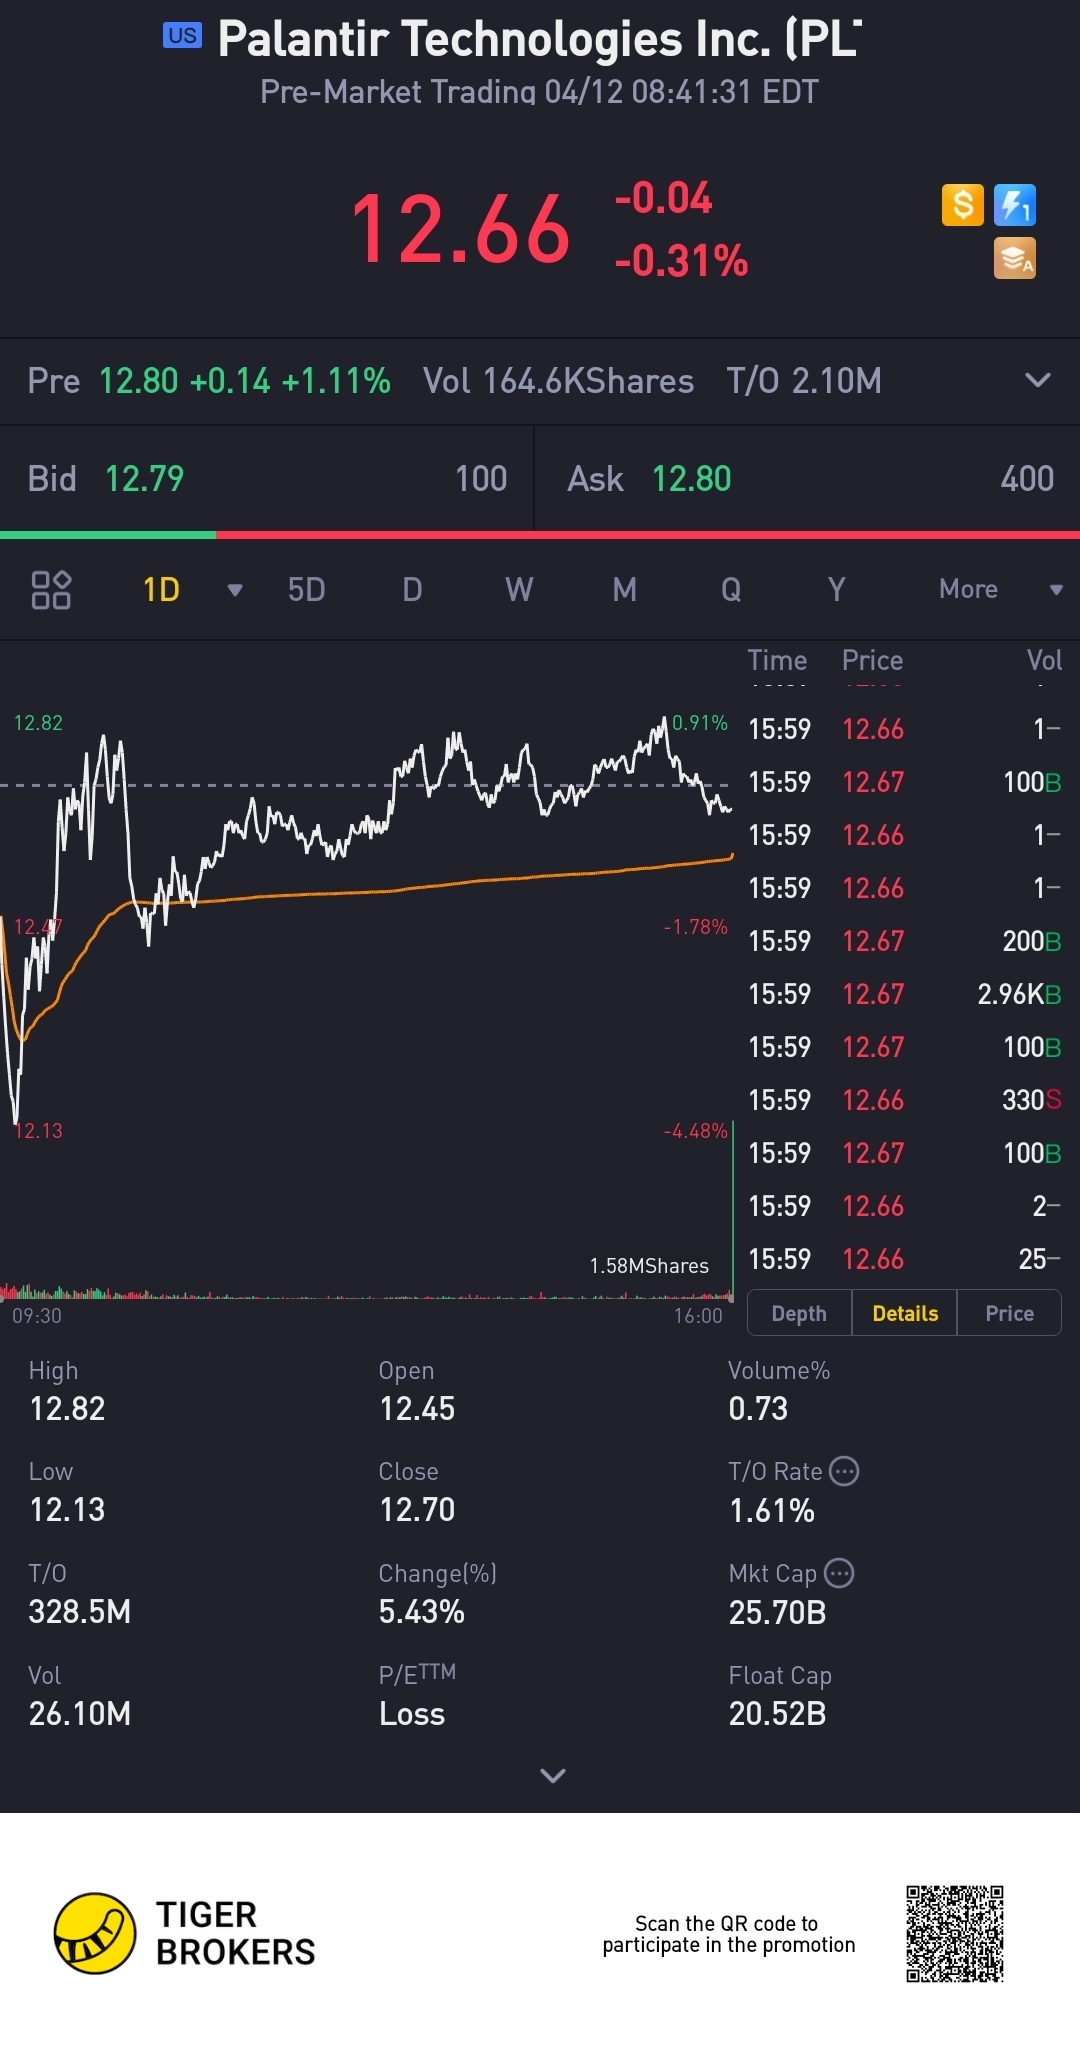Tap the orange stacked coins icon
1080x2055 pixels.
pos(1015,258)
